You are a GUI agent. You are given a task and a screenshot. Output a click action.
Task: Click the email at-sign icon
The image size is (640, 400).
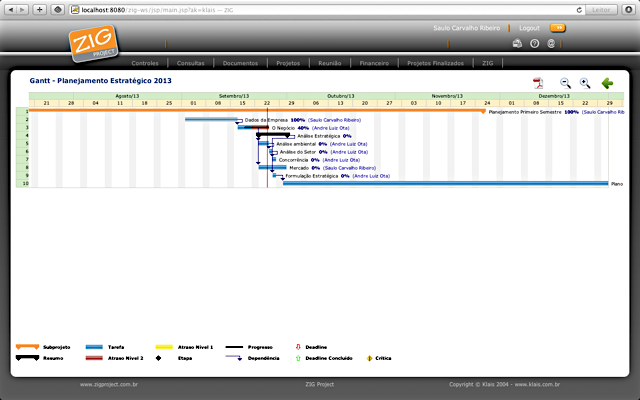coord(551,44)
